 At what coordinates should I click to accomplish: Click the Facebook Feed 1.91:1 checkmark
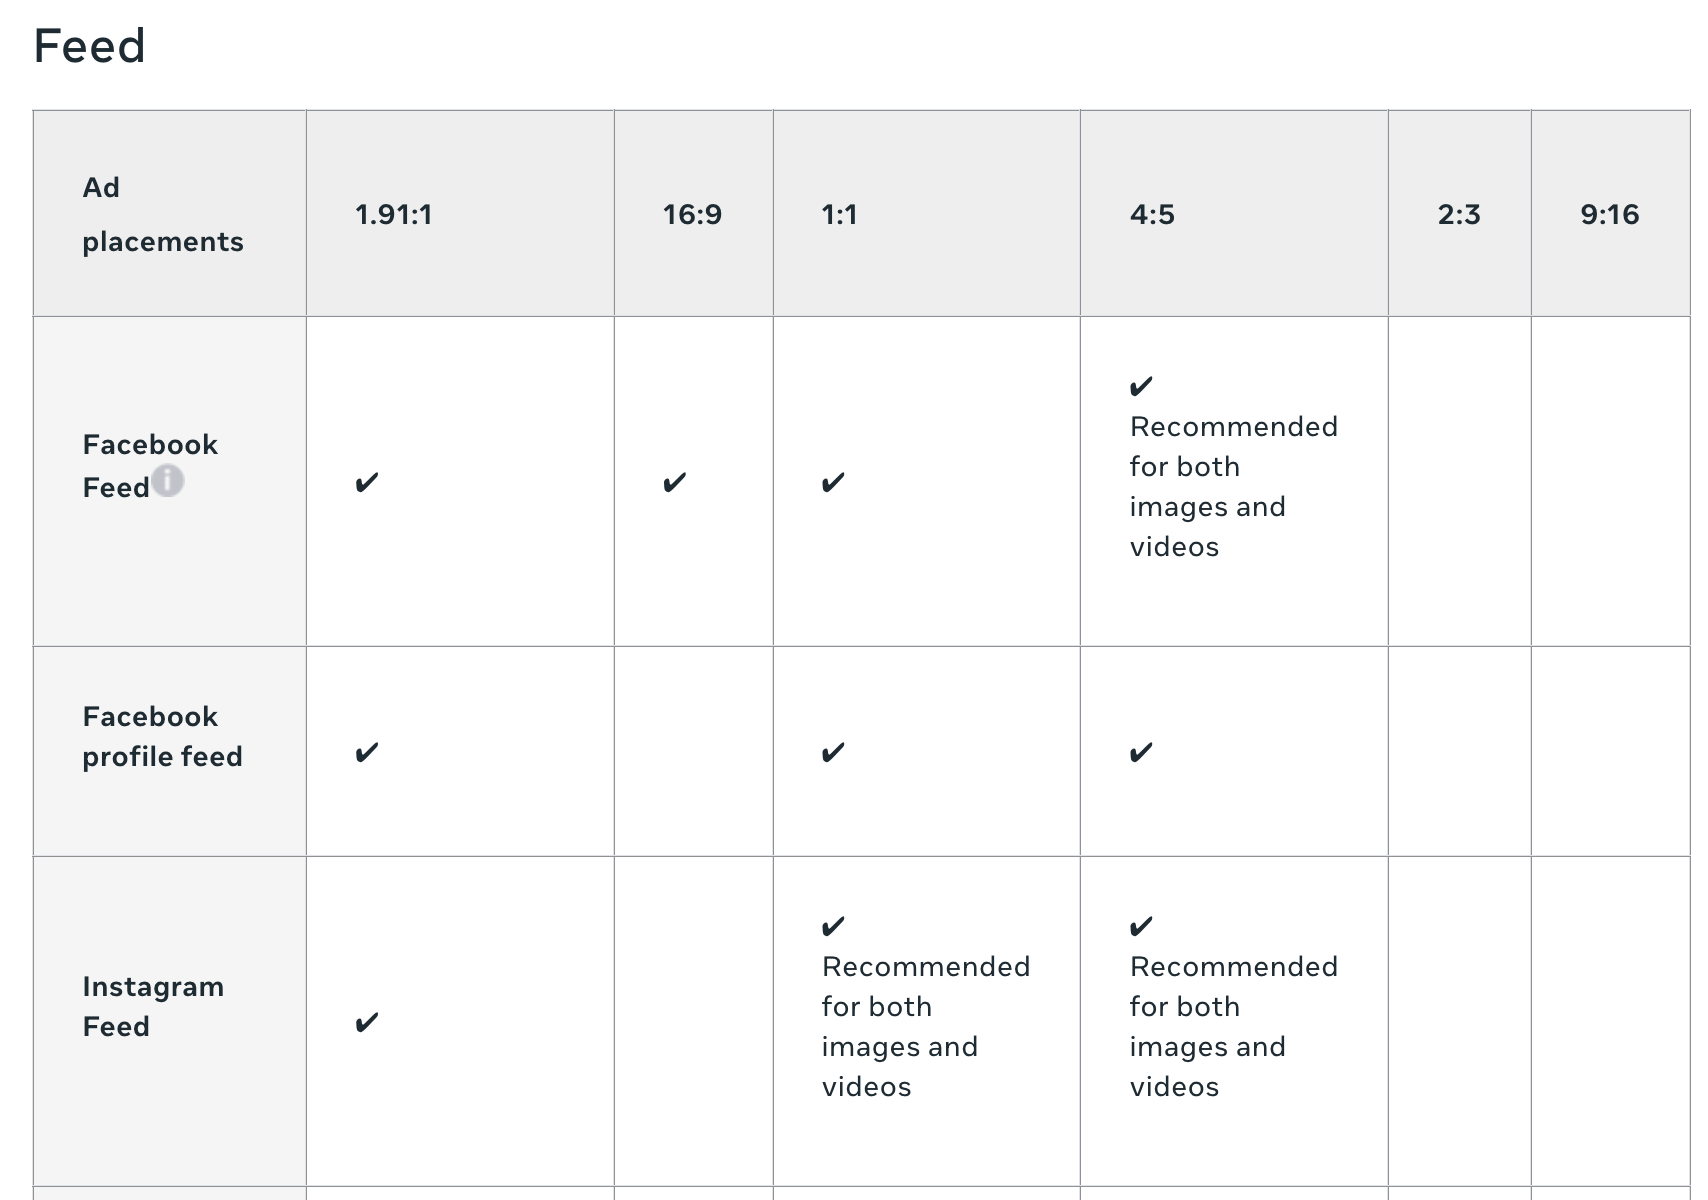pyautogui.click(x=367, y=483)
